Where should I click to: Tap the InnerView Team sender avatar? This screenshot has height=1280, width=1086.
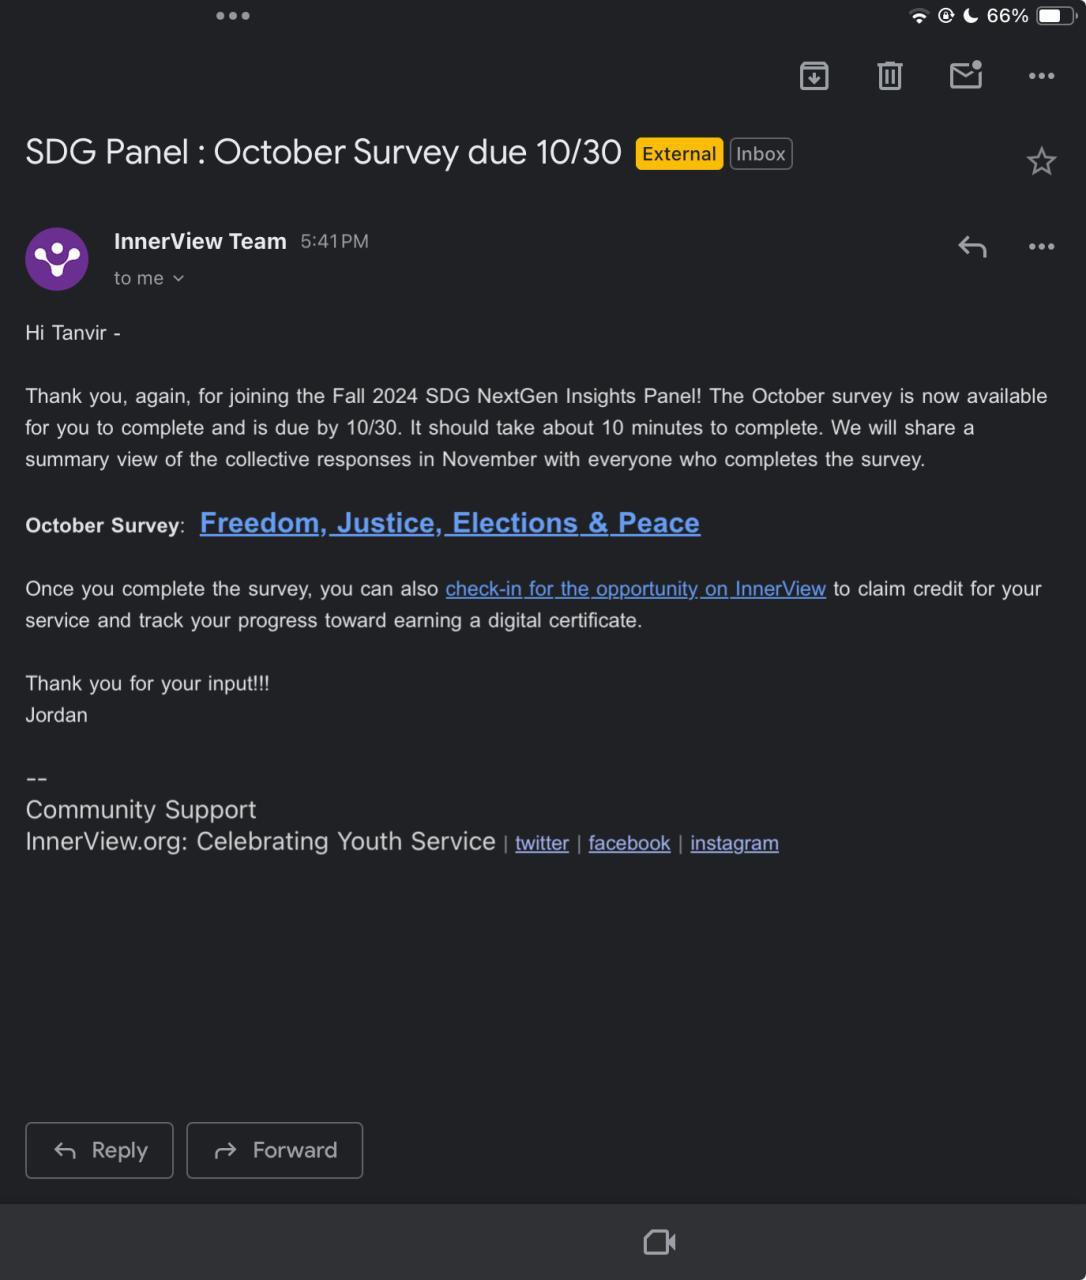57,259
